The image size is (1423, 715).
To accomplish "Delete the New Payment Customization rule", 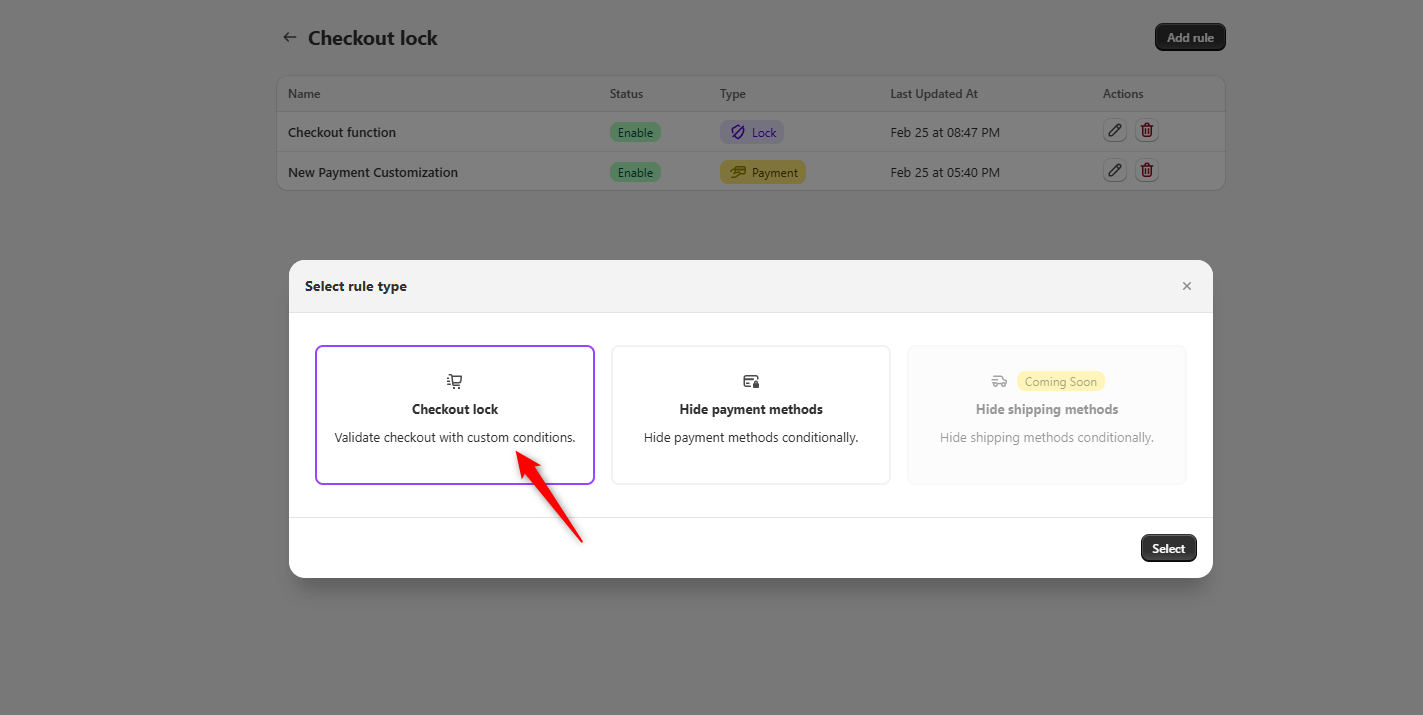I will (x=1146, y=170).
